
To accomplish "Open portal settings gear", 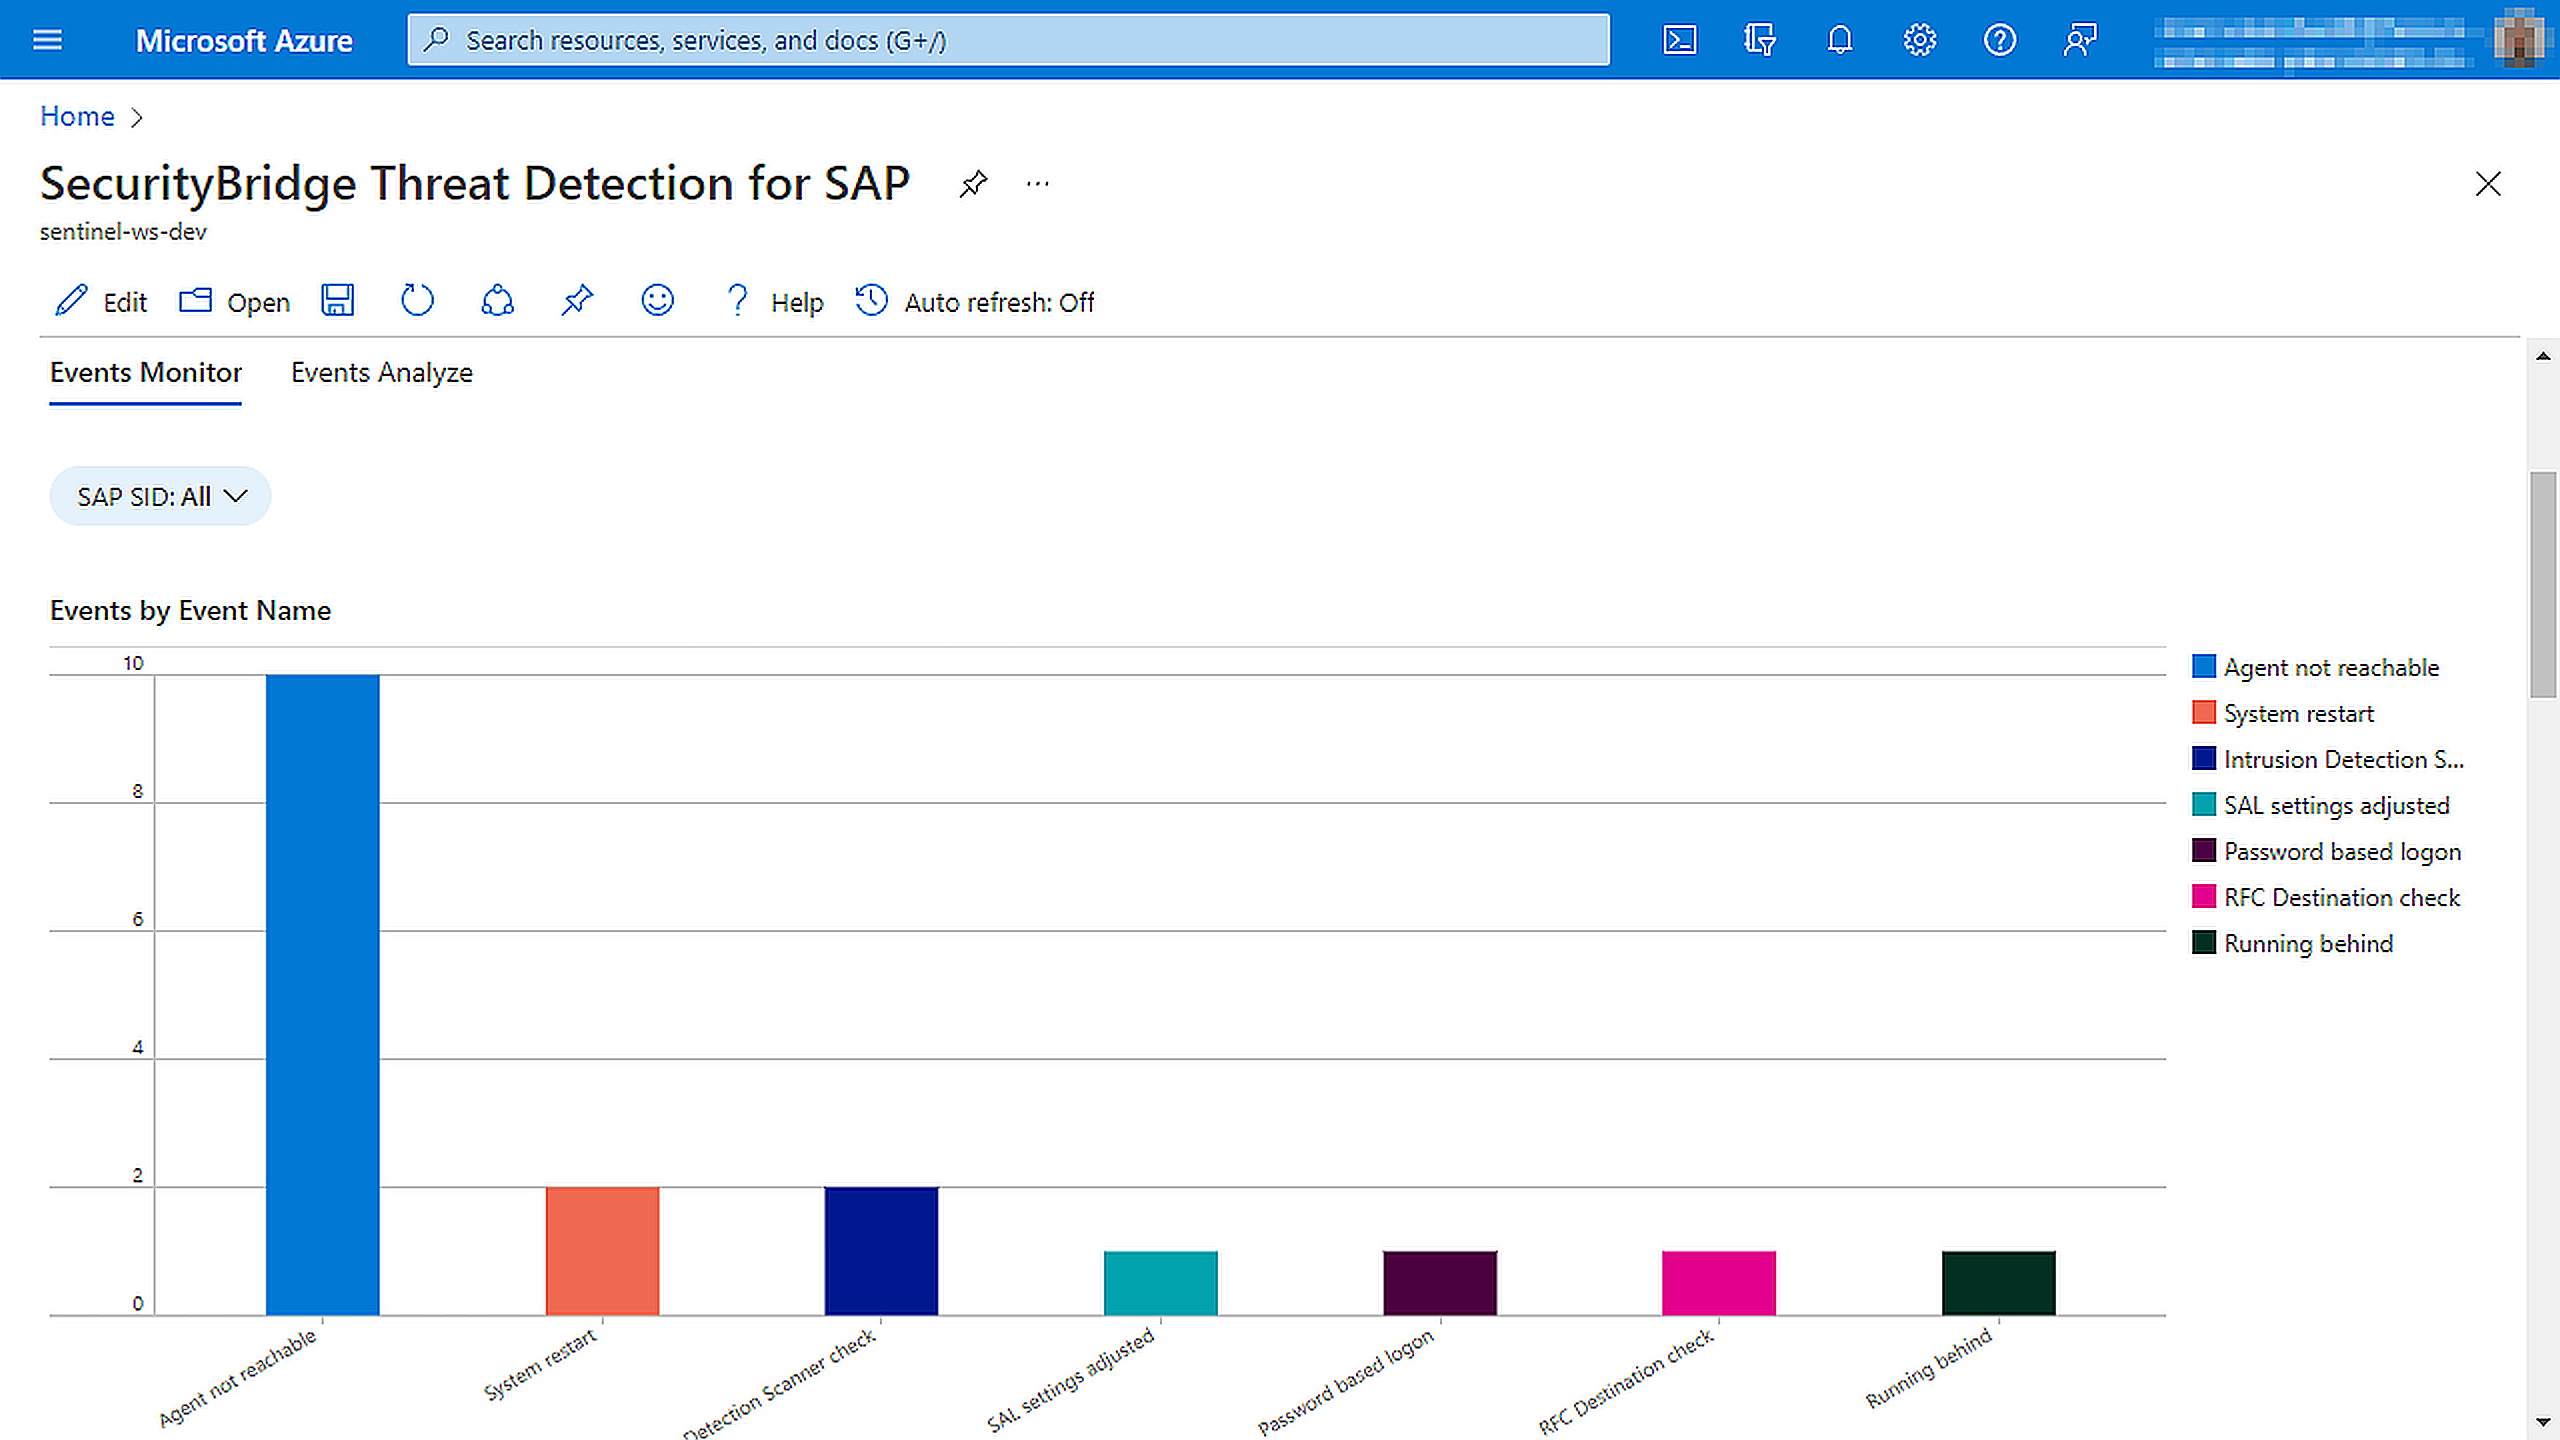I will tap(1919, 40).
